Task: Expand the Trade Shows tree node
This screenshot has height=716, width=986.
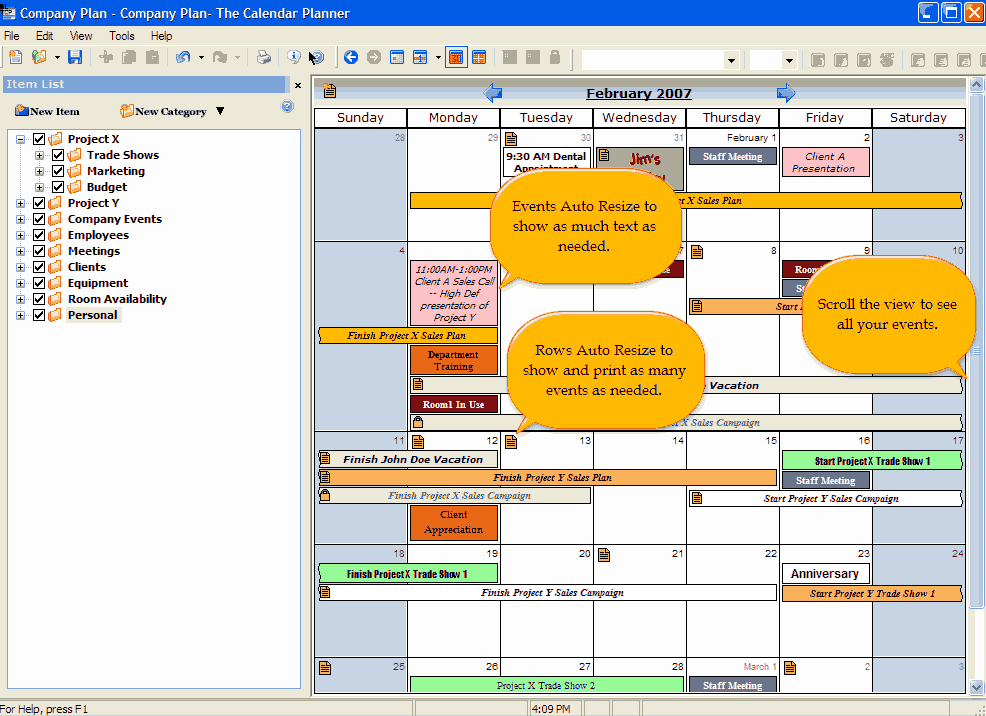Action: [39, 155]
